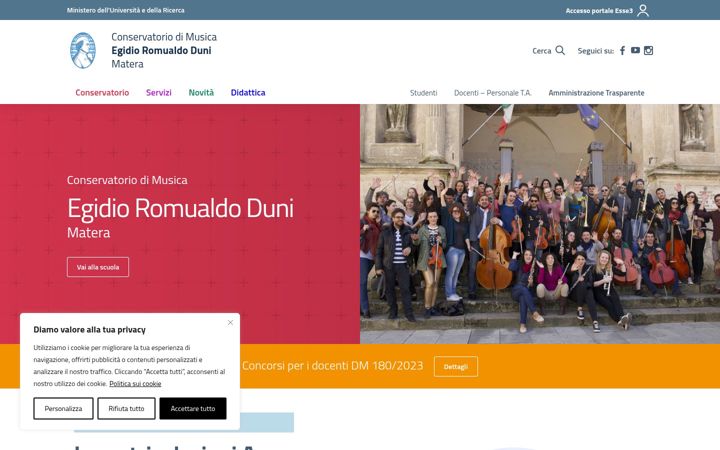Open Amministrazione Trasparente link
Viewport: 720px width, 450px height.
click(596, 93)
